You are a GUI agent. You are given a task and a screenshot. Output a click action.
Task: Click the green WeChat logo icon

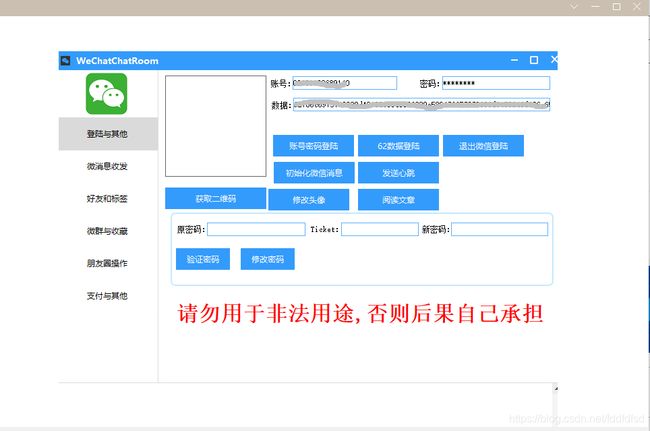(106, 94)
